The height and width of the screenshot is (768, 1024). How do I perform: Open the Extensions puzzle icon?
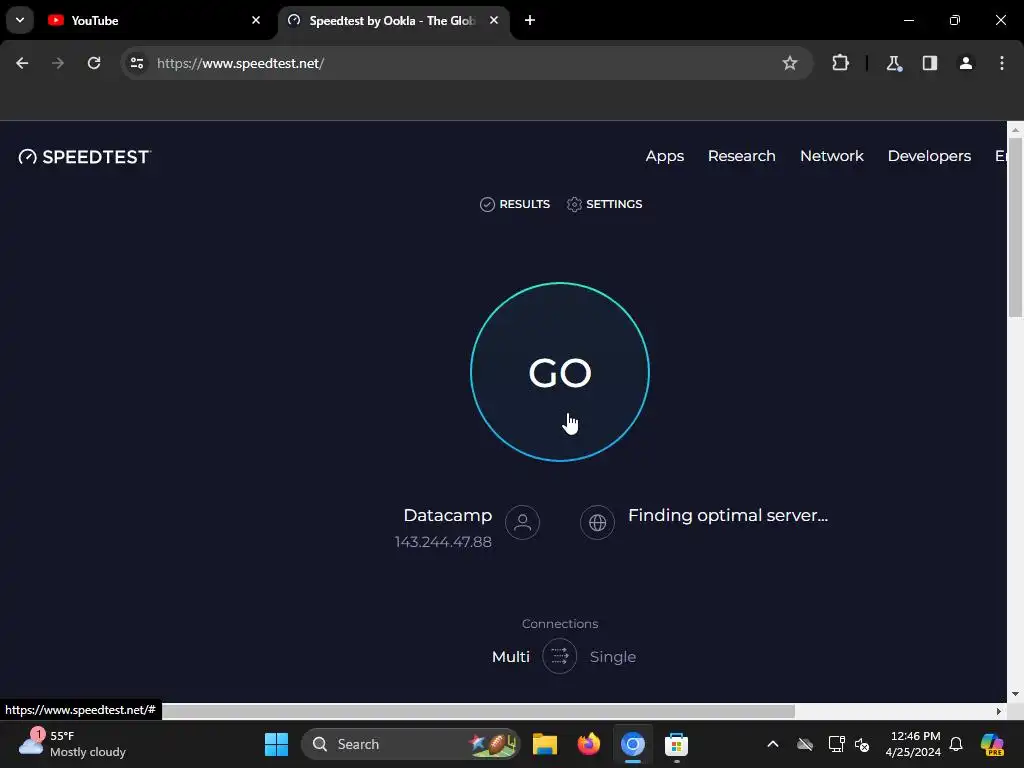tap(840, 63)
